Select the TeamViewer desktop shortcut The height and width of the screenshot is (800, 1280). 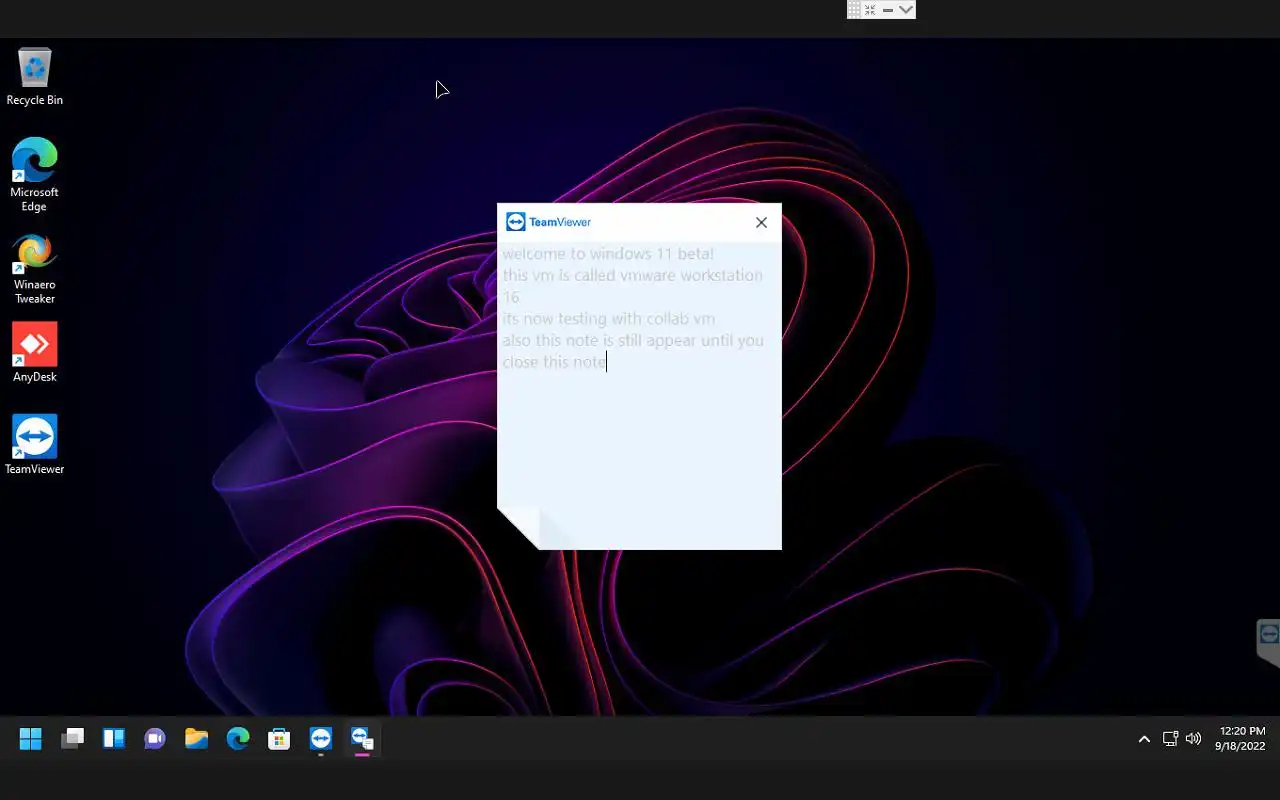click(x=34, y=444)
